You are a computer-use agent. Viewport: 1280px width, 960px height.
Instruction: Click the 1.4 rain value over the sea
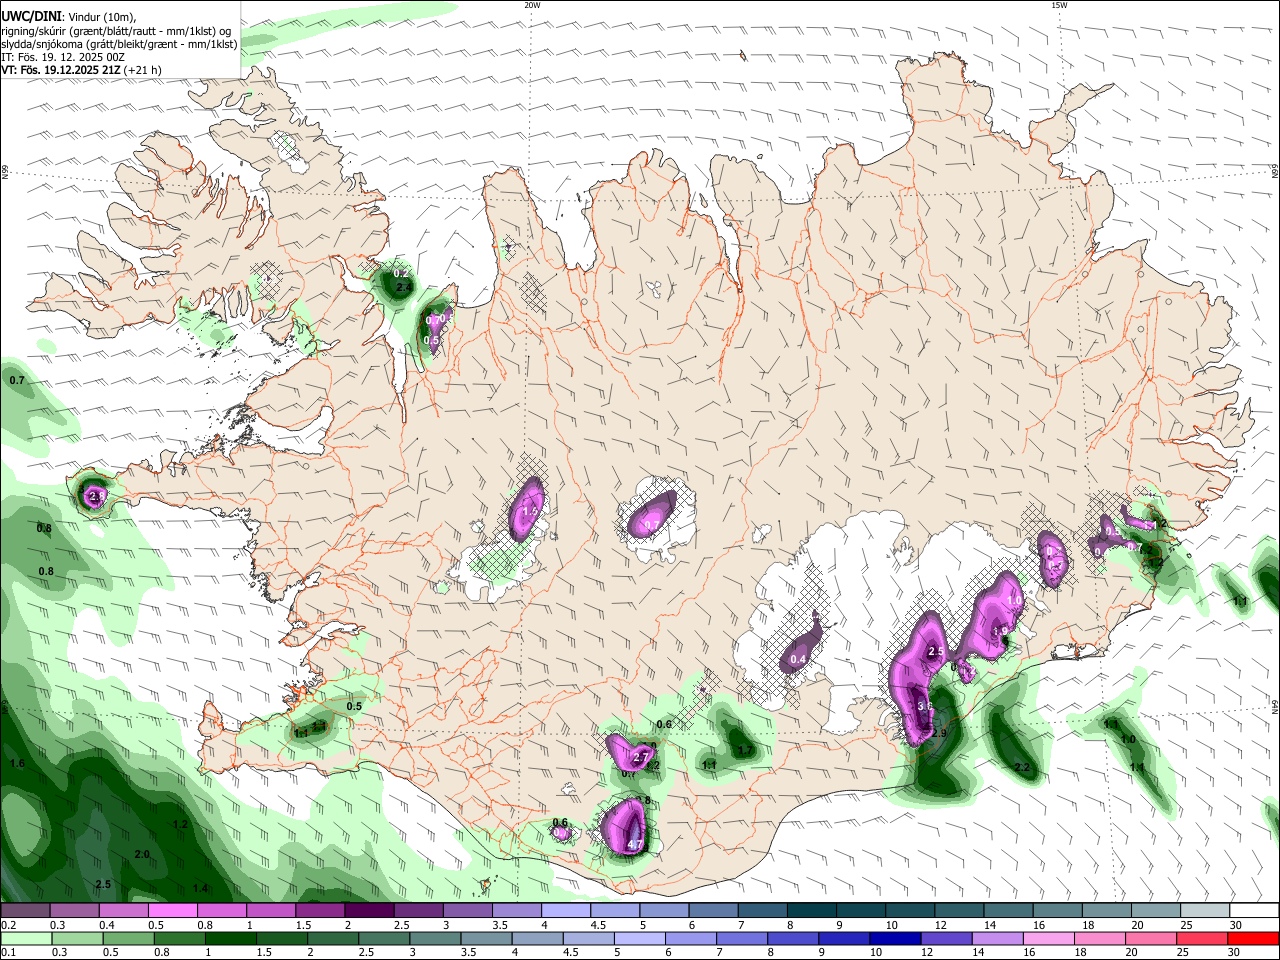[x=200, y=888]
